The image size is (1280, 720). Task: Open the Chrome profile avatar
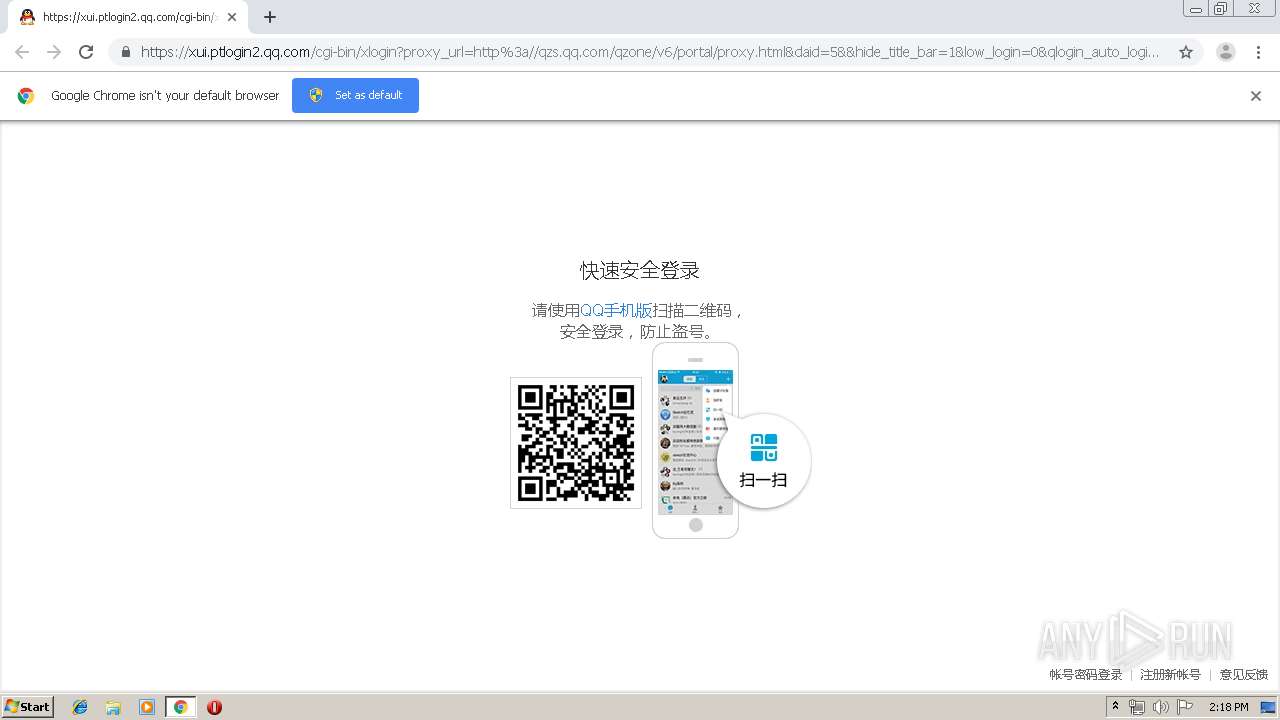click(x=1226, y=52)
